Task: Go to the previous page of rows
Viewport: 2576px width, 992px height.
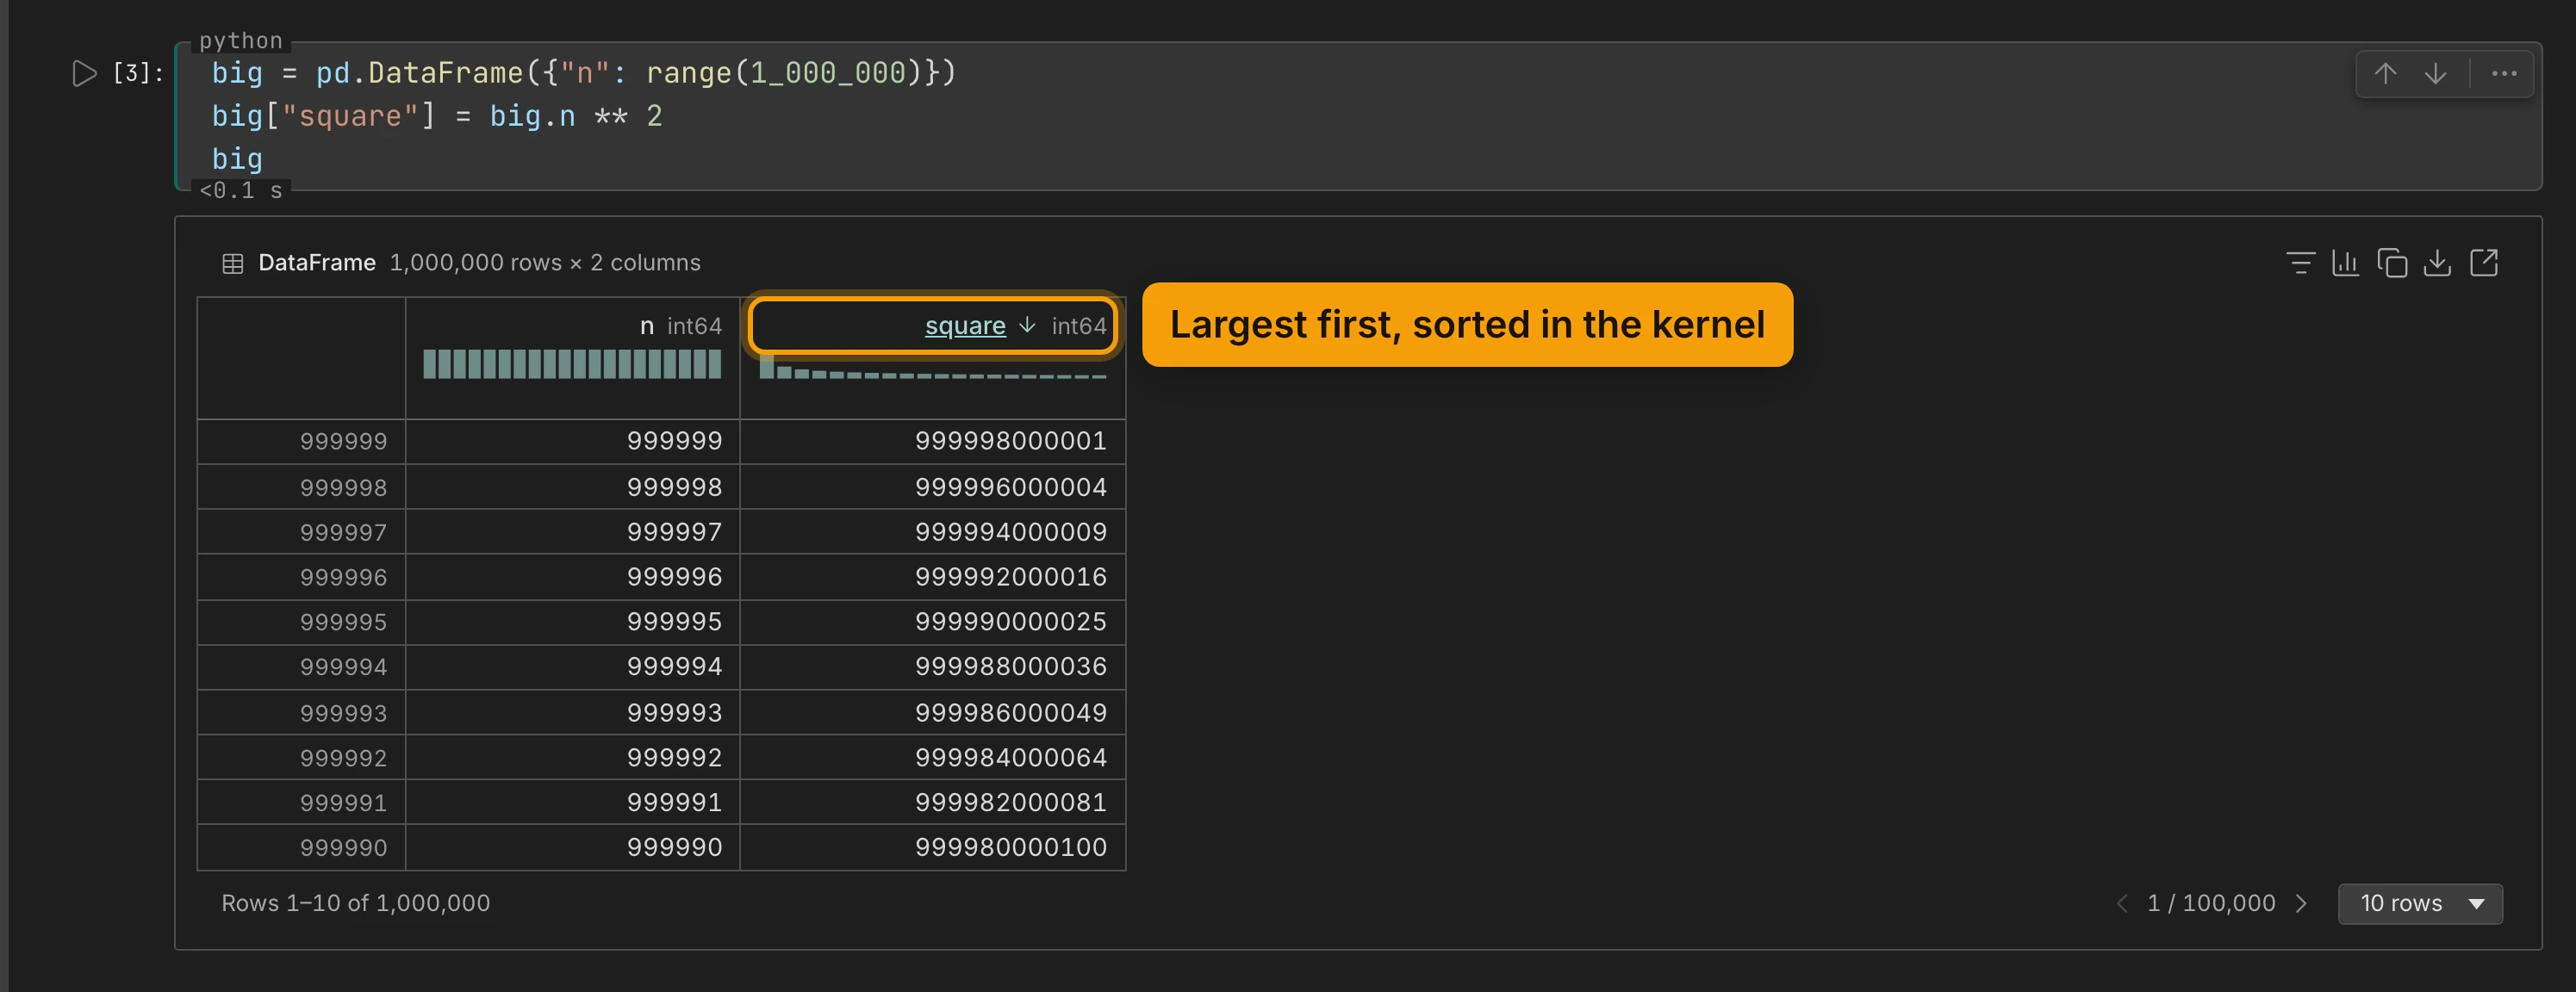Action: (x=2122, y=903)
